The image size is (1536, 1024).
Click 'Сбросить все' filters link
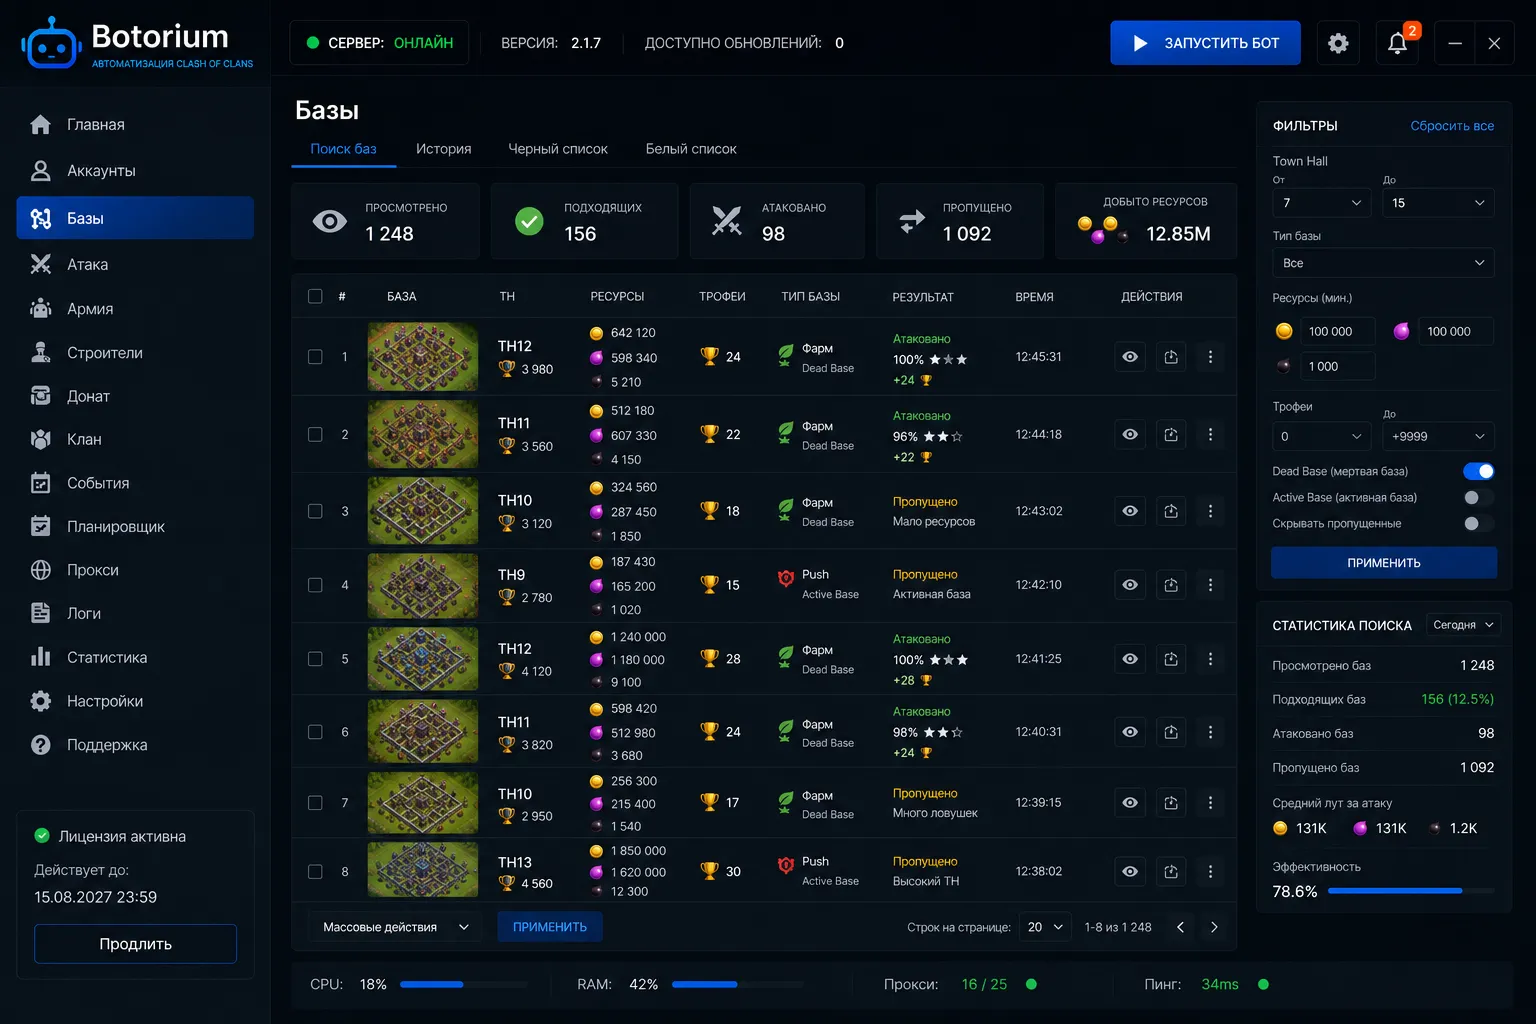point(1452,126)
